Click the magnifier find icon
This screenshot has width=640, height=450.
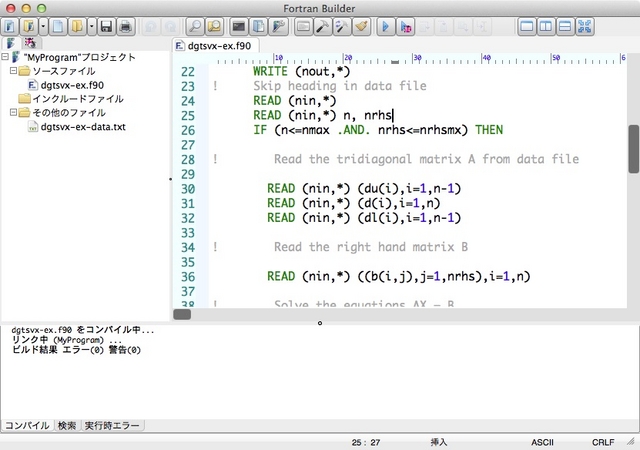pos(195,27)
